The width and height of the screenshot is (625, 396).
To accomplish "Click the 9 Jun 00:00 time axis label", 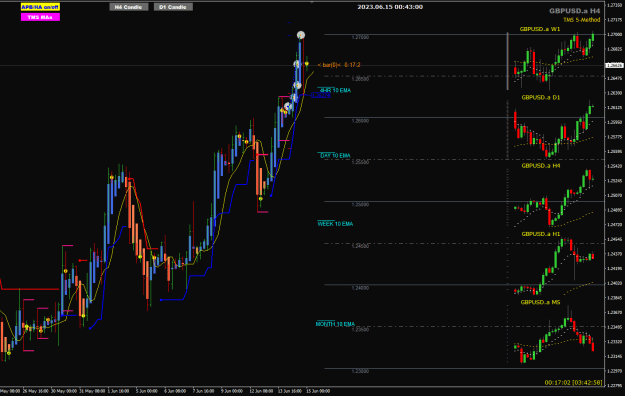I will click(x=232, y=391).
